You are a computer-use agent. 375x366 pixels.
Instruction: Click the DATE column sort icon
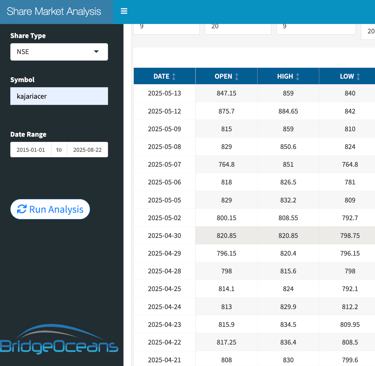174,77
